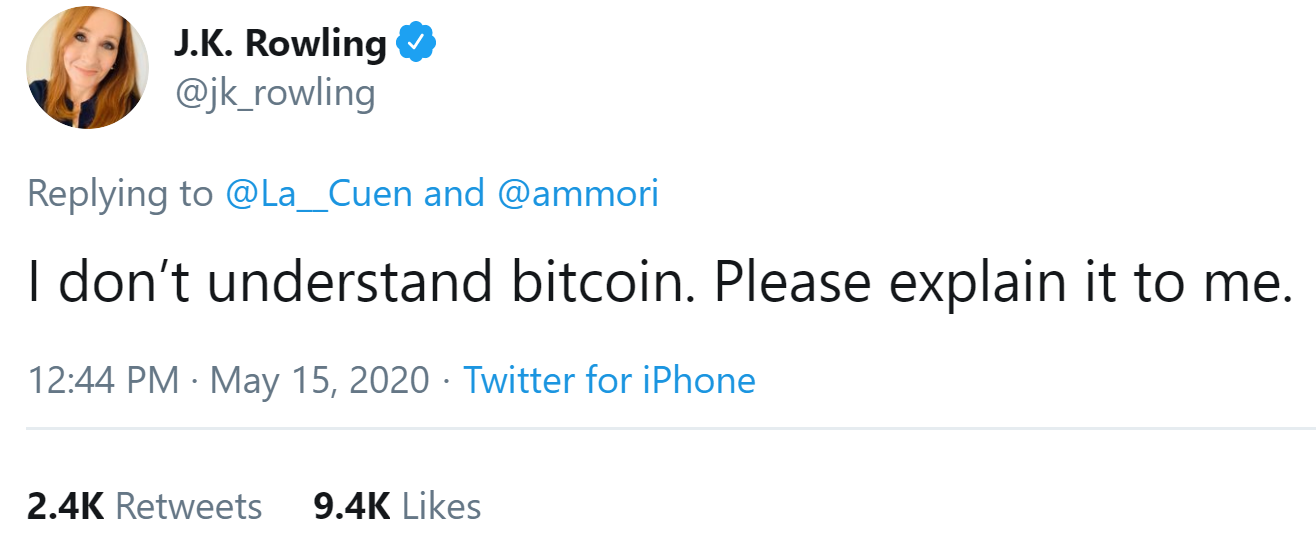Viewport: 1316px width, 549px height.
Task: Open the @ammori mention link
Action: point(578,193)
